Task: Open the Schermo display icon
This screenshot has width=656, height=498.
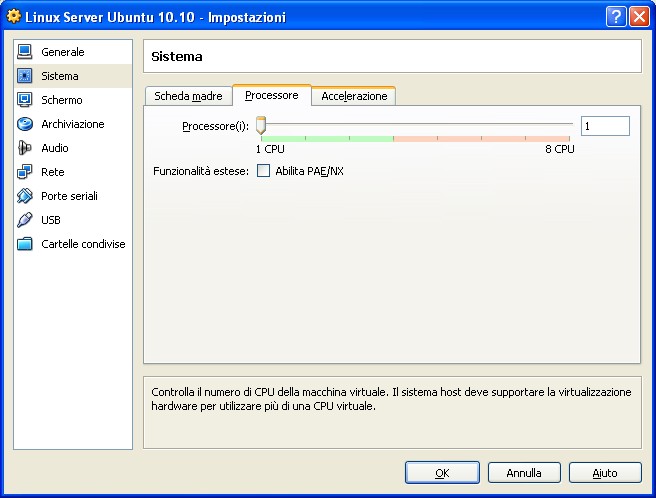Action: pyautogui.click(x=25, y=100)
